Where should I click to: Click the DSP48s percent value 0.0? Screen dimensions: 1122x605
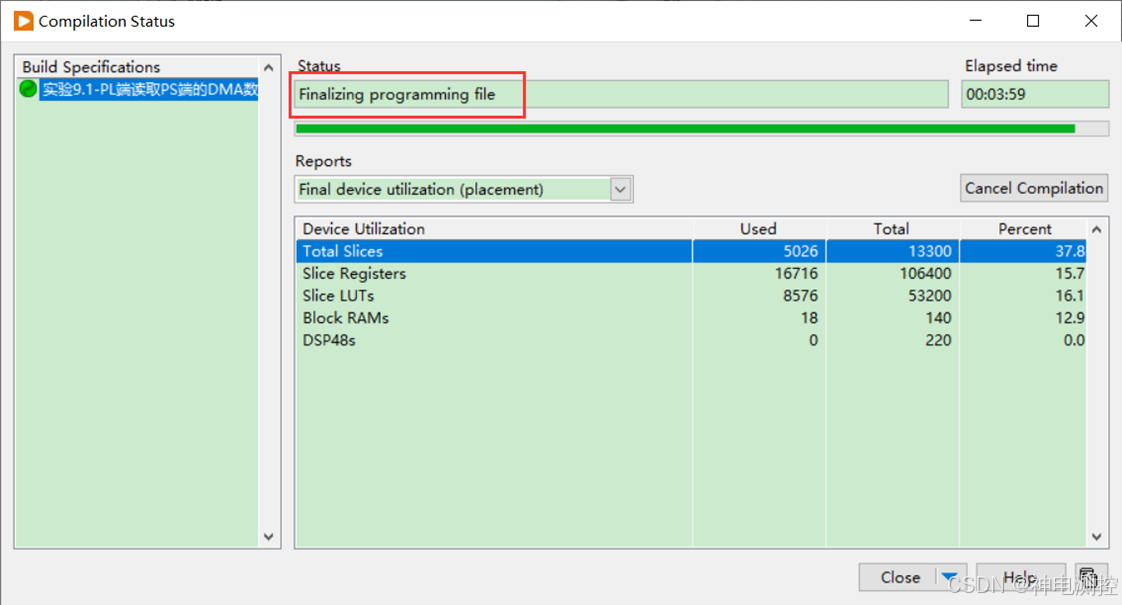[1073, 340]
